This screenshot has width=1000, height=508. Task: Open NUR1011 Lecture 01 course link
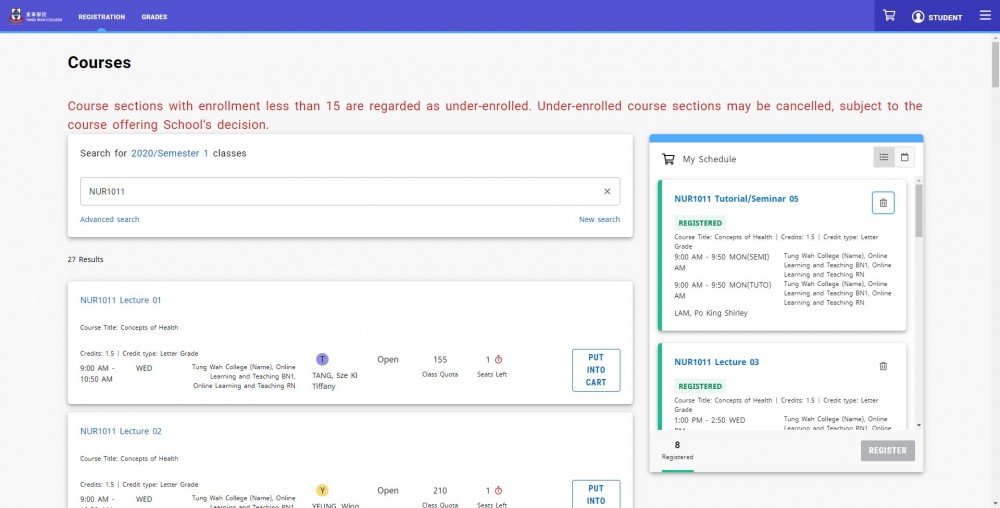(x=121, y=300)
